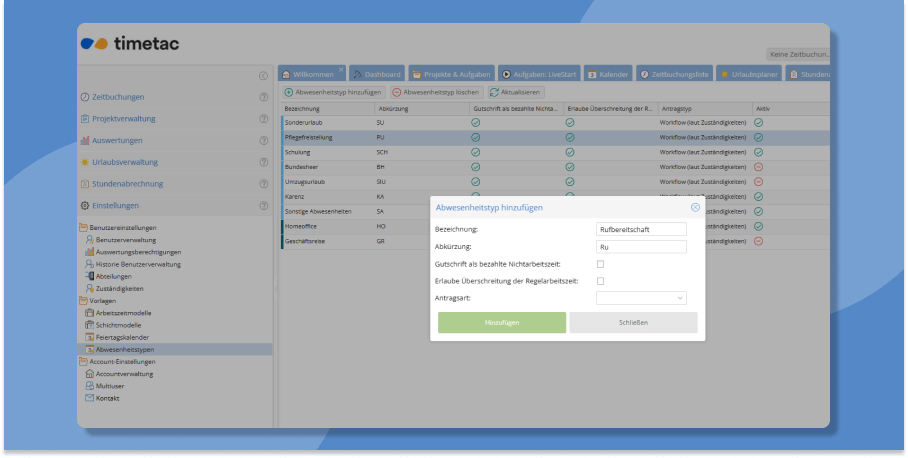
Task: Enable Gutschrift als bezahlte Nichtarbeitszeit checkbox
Action: click(600, 264)
